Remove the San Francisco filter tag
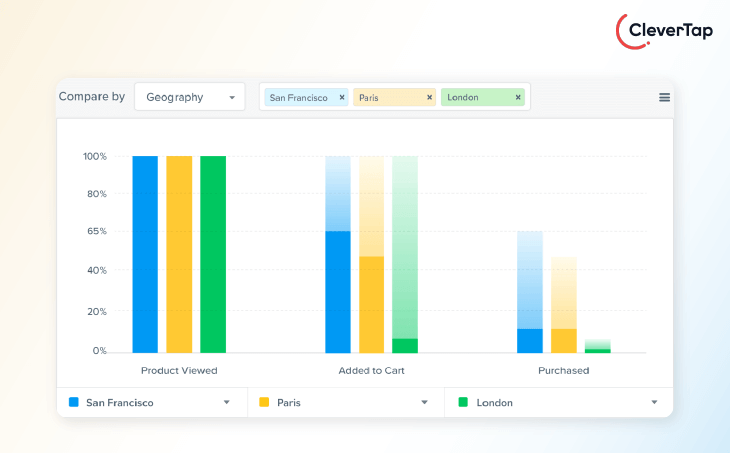Screen dimensions: 730x453 pyautogui.click(x=341, y=97)
